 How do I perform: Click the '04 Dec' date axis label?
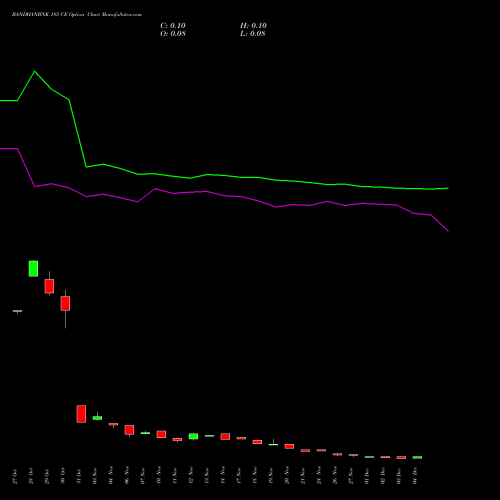coord(415,476)
